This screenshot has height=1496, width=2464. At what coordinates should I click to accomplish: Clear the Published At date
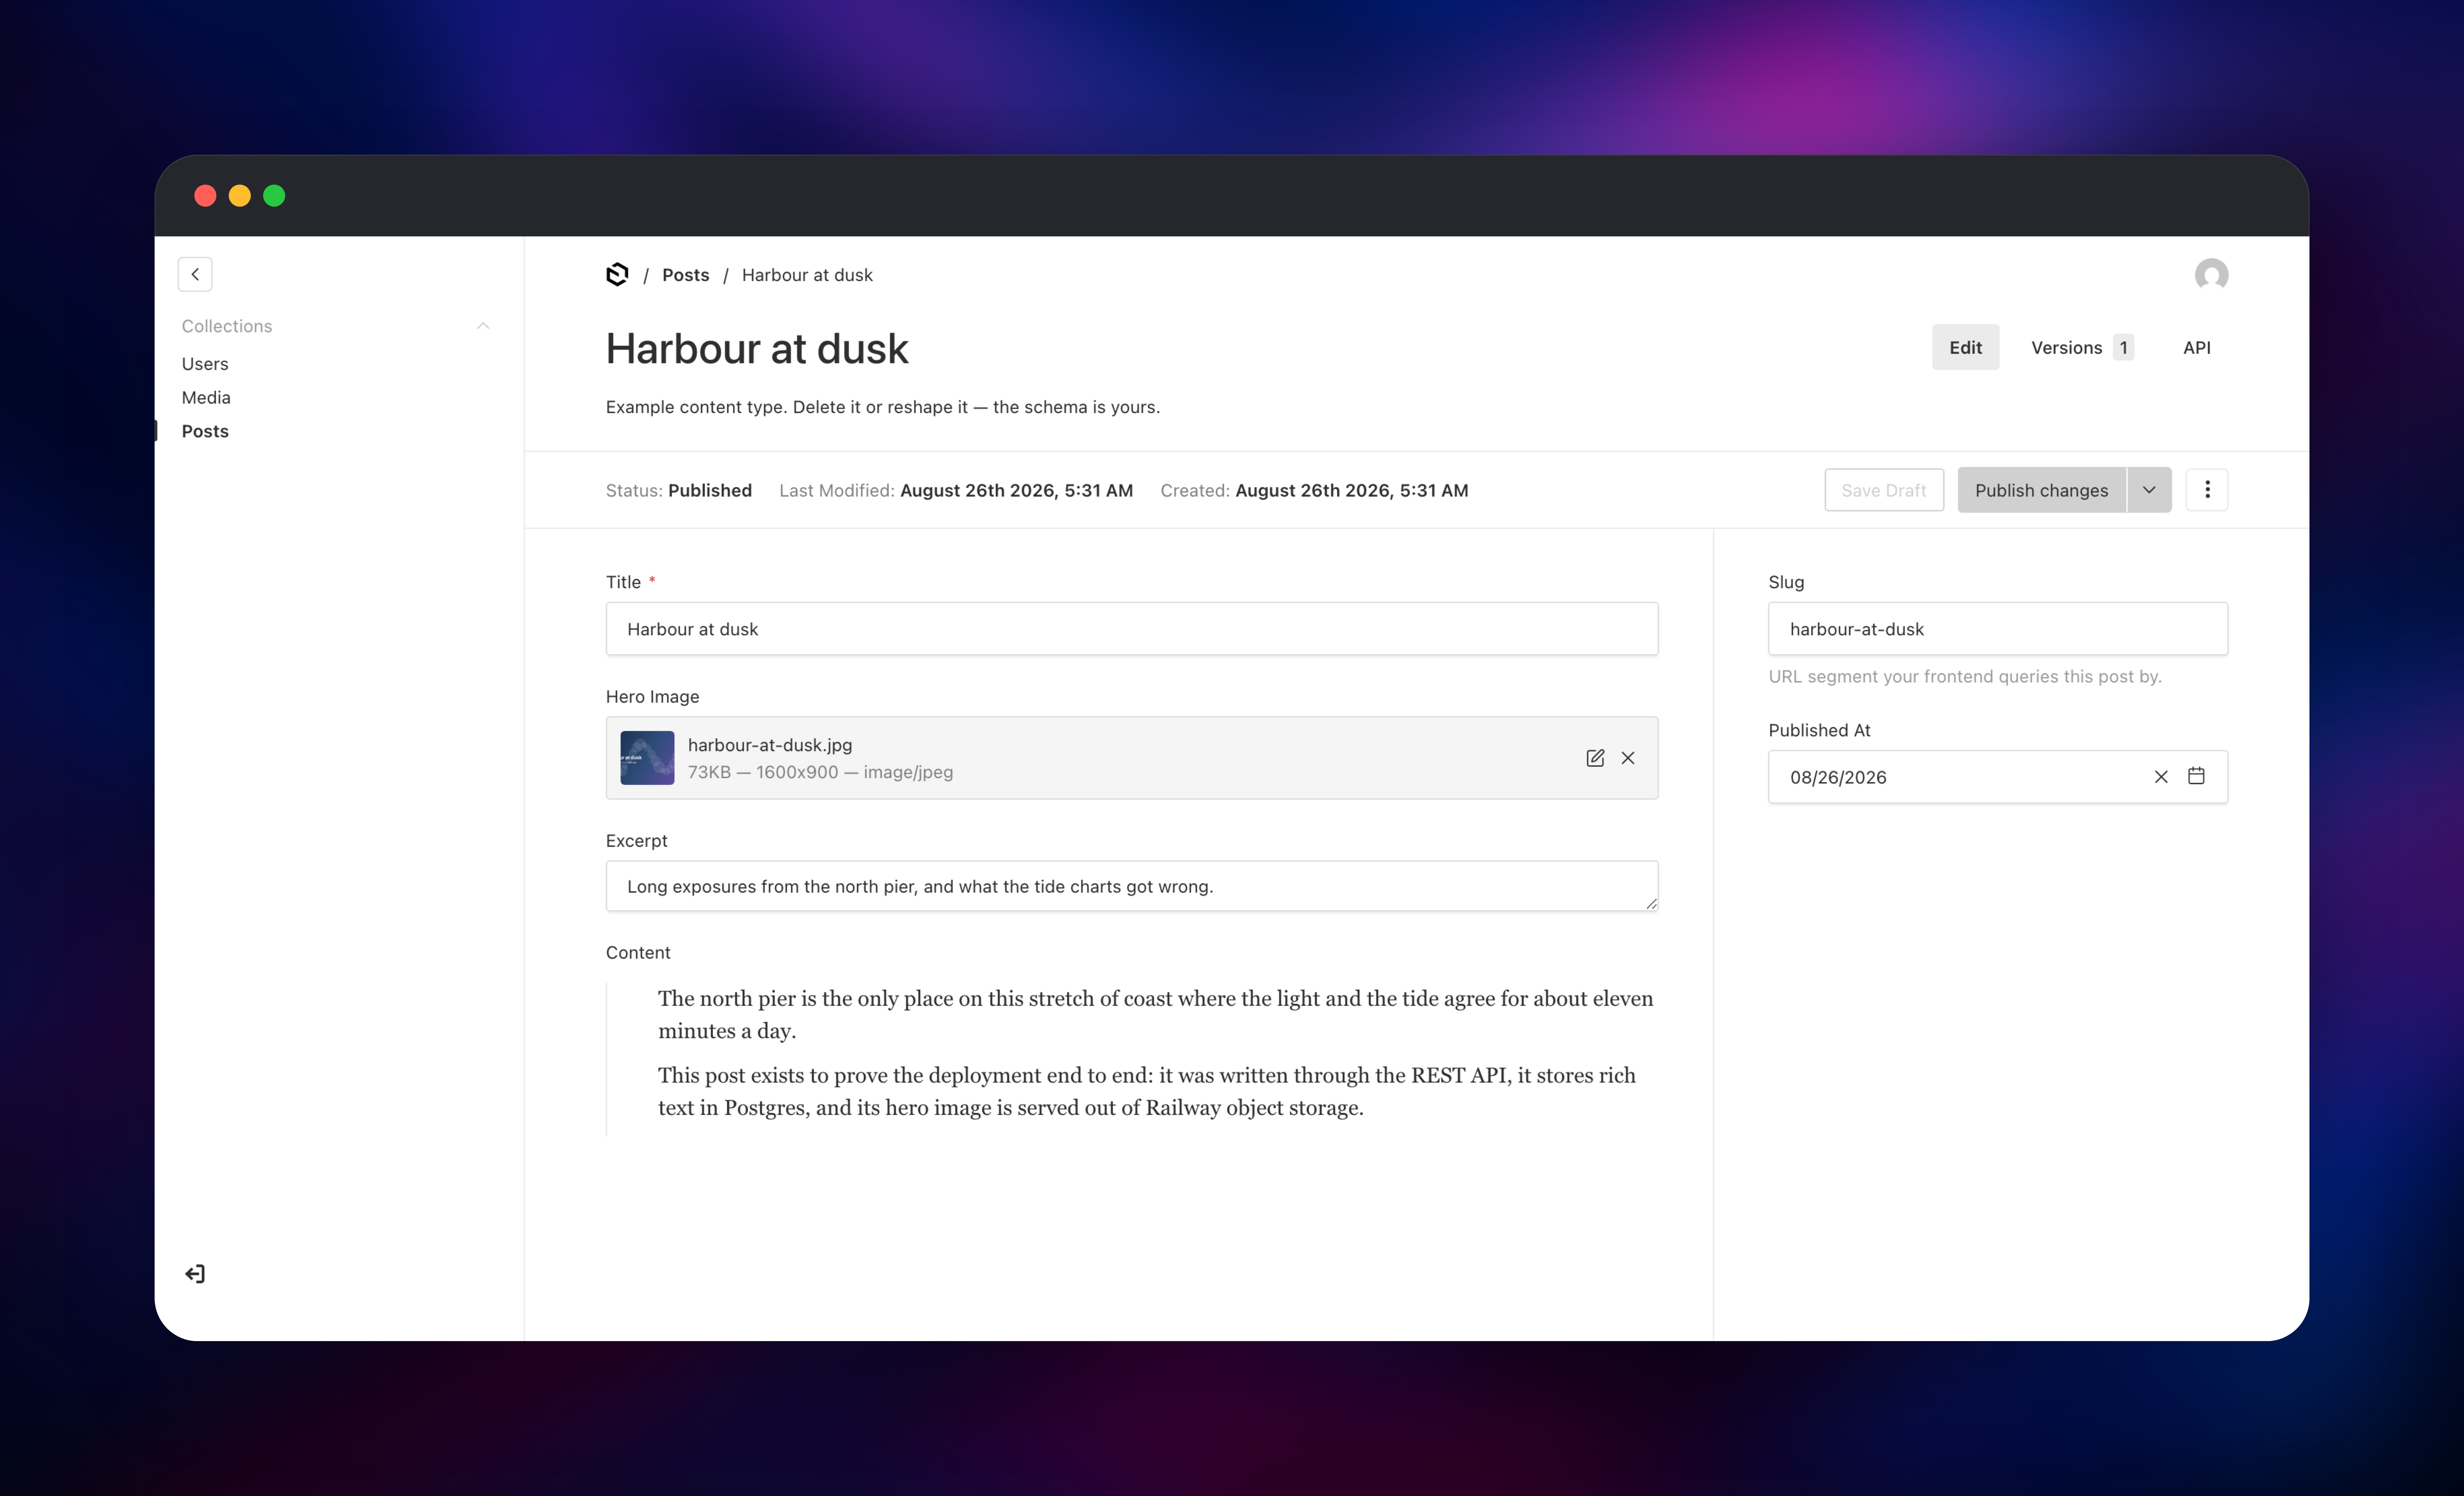[x=2161, y=777]
